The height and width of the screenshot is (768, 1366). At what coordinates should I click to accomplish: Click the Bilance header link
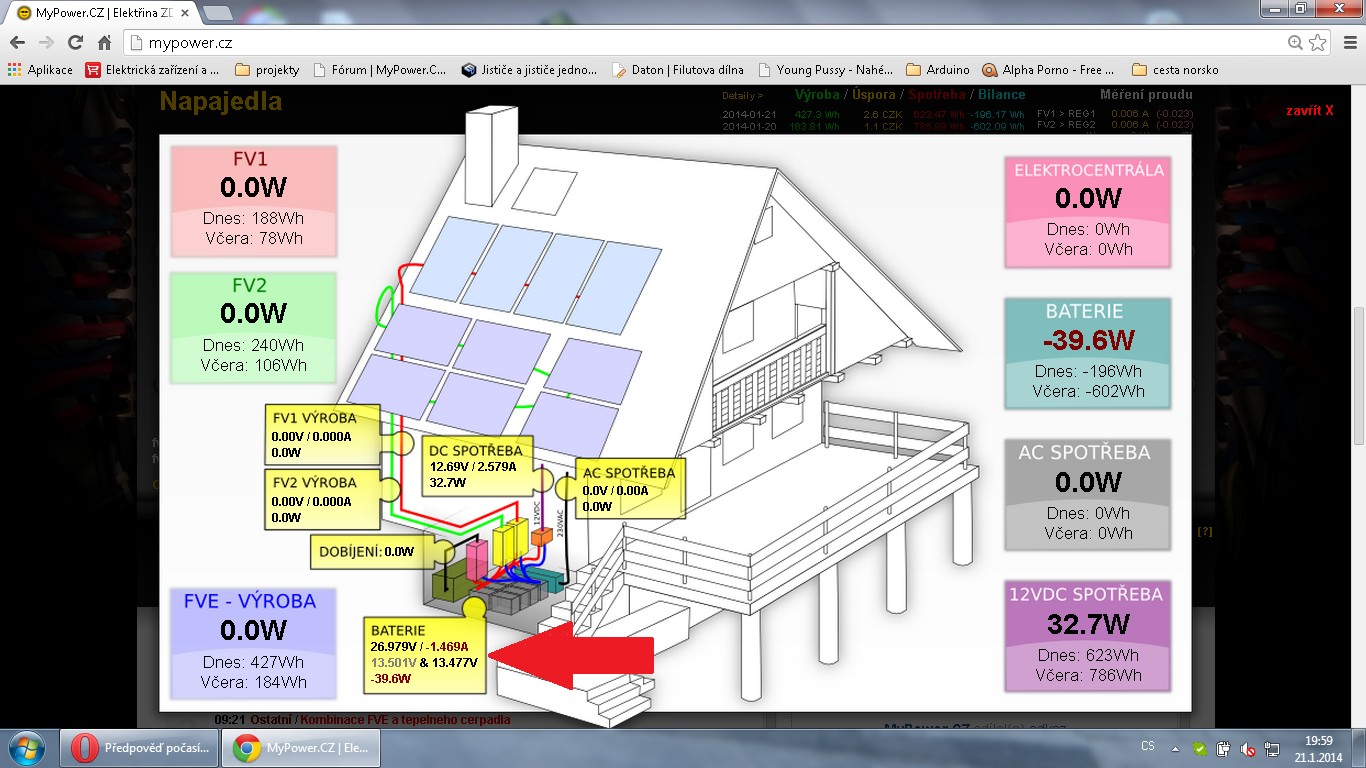point(1002,95)
